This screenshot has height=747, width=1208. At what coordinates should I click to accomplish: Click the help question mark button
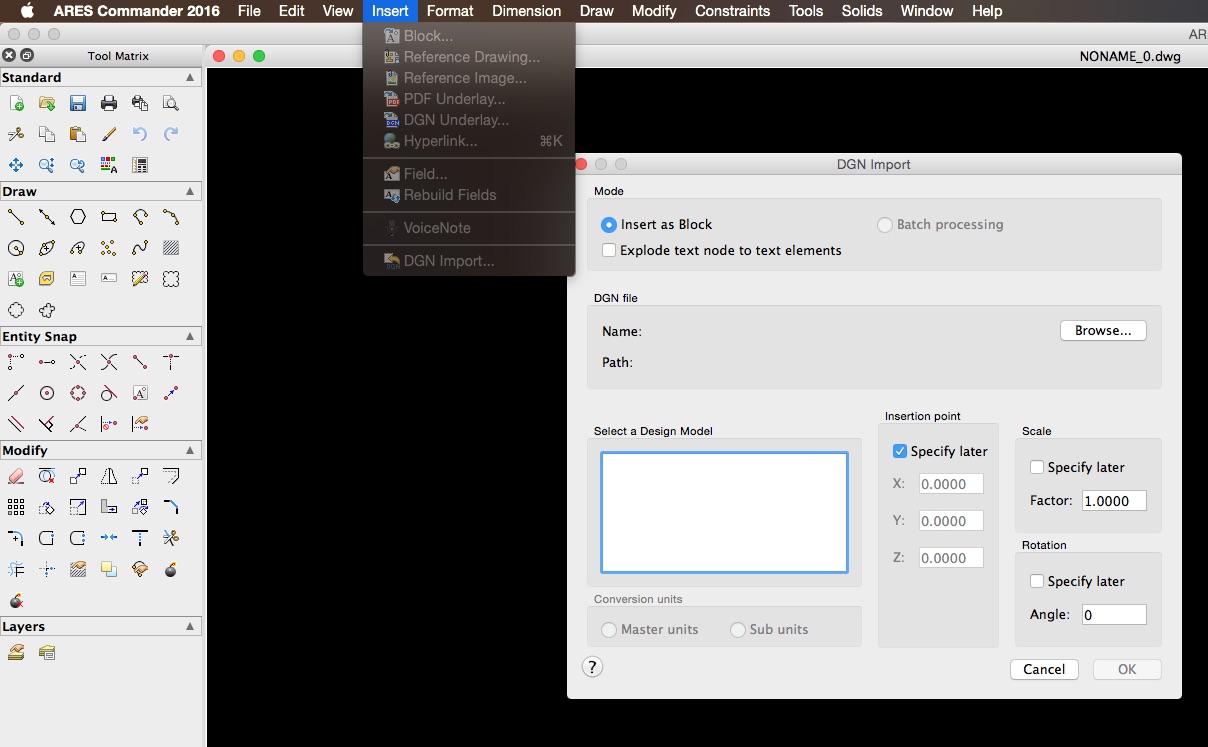coord(592,667)
